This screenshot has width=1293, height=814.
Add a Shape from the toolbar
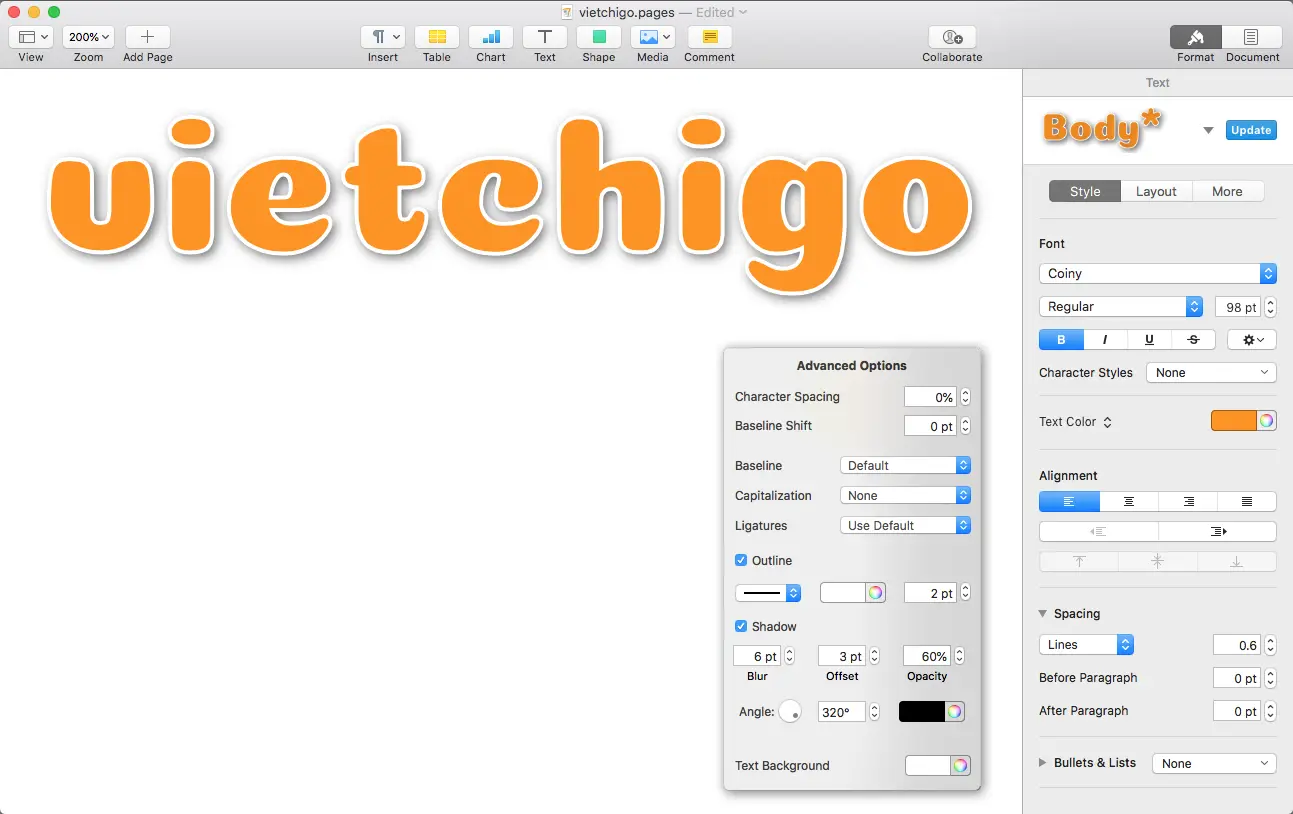click(x=599, y=38)
